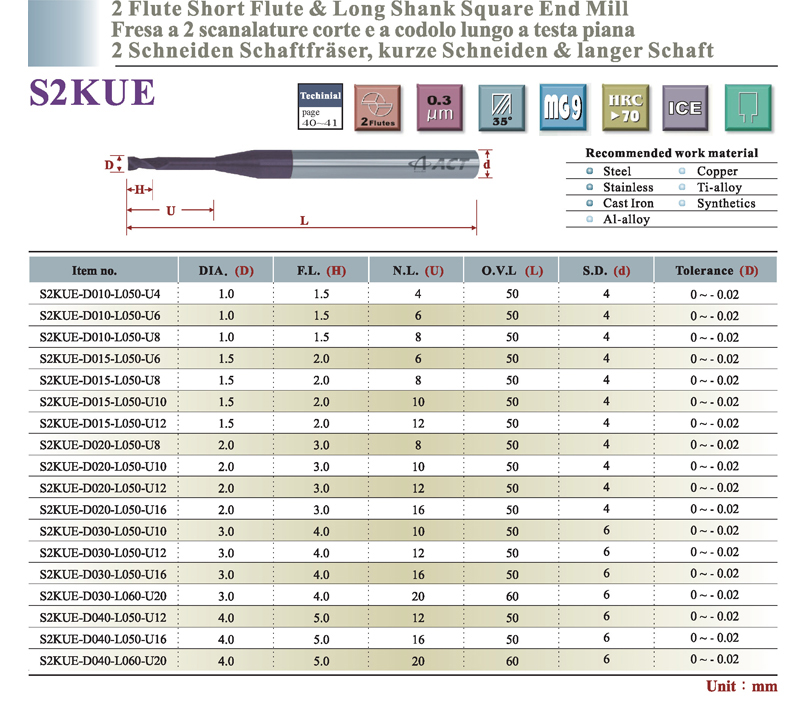Select item S2KUE-D015-L050-U6
Viewport: 800px width, 708px height.
100,359
